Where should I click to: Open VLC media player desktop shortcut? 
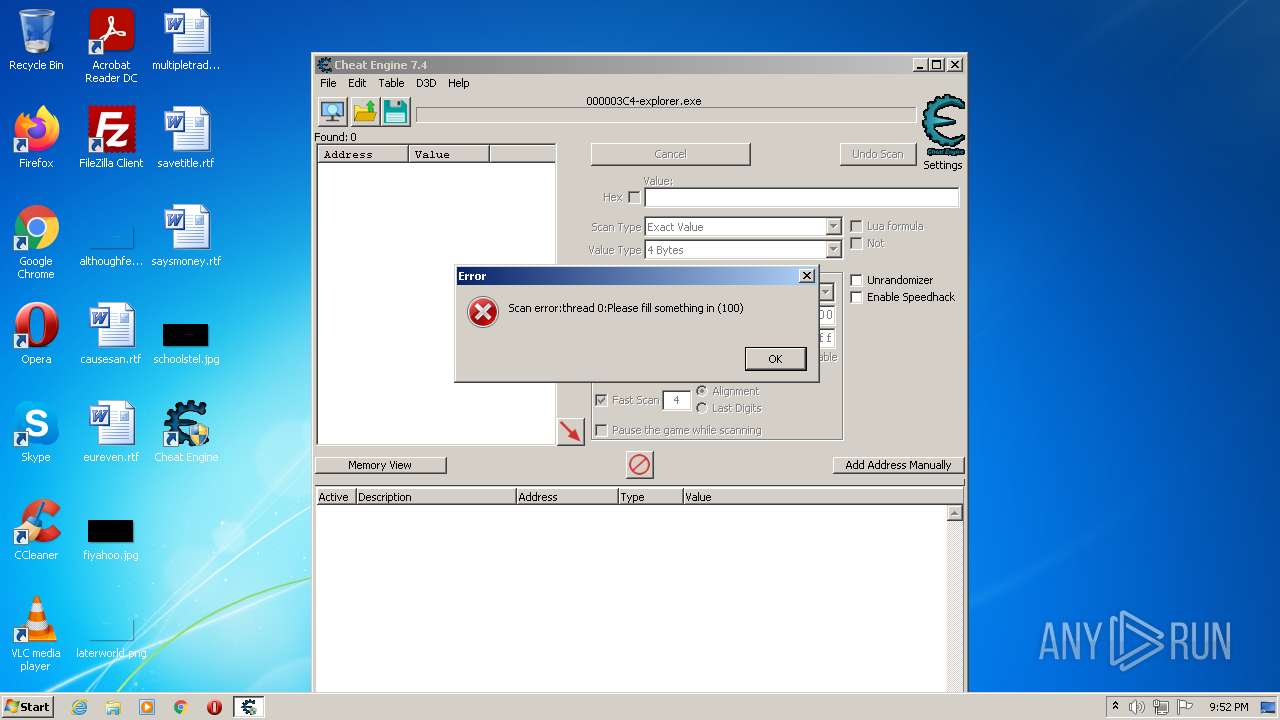tap(36, 634)
